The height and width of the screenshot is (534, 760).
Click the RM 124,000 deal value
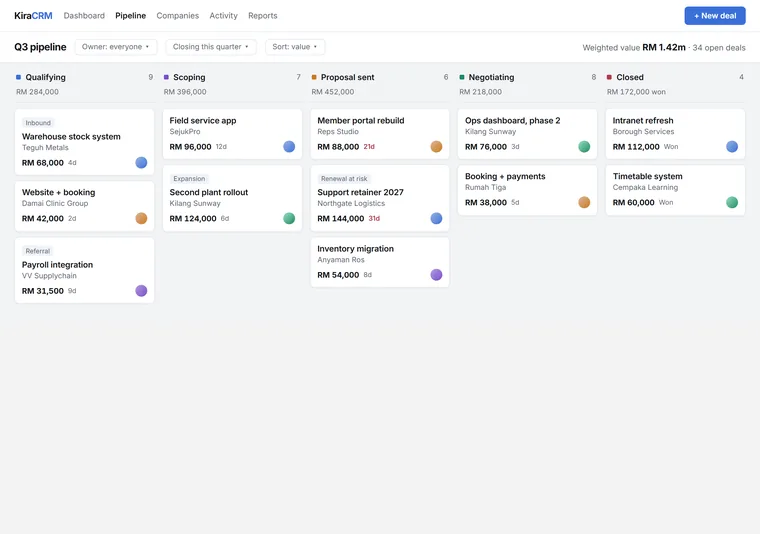[x=193, y=219]
